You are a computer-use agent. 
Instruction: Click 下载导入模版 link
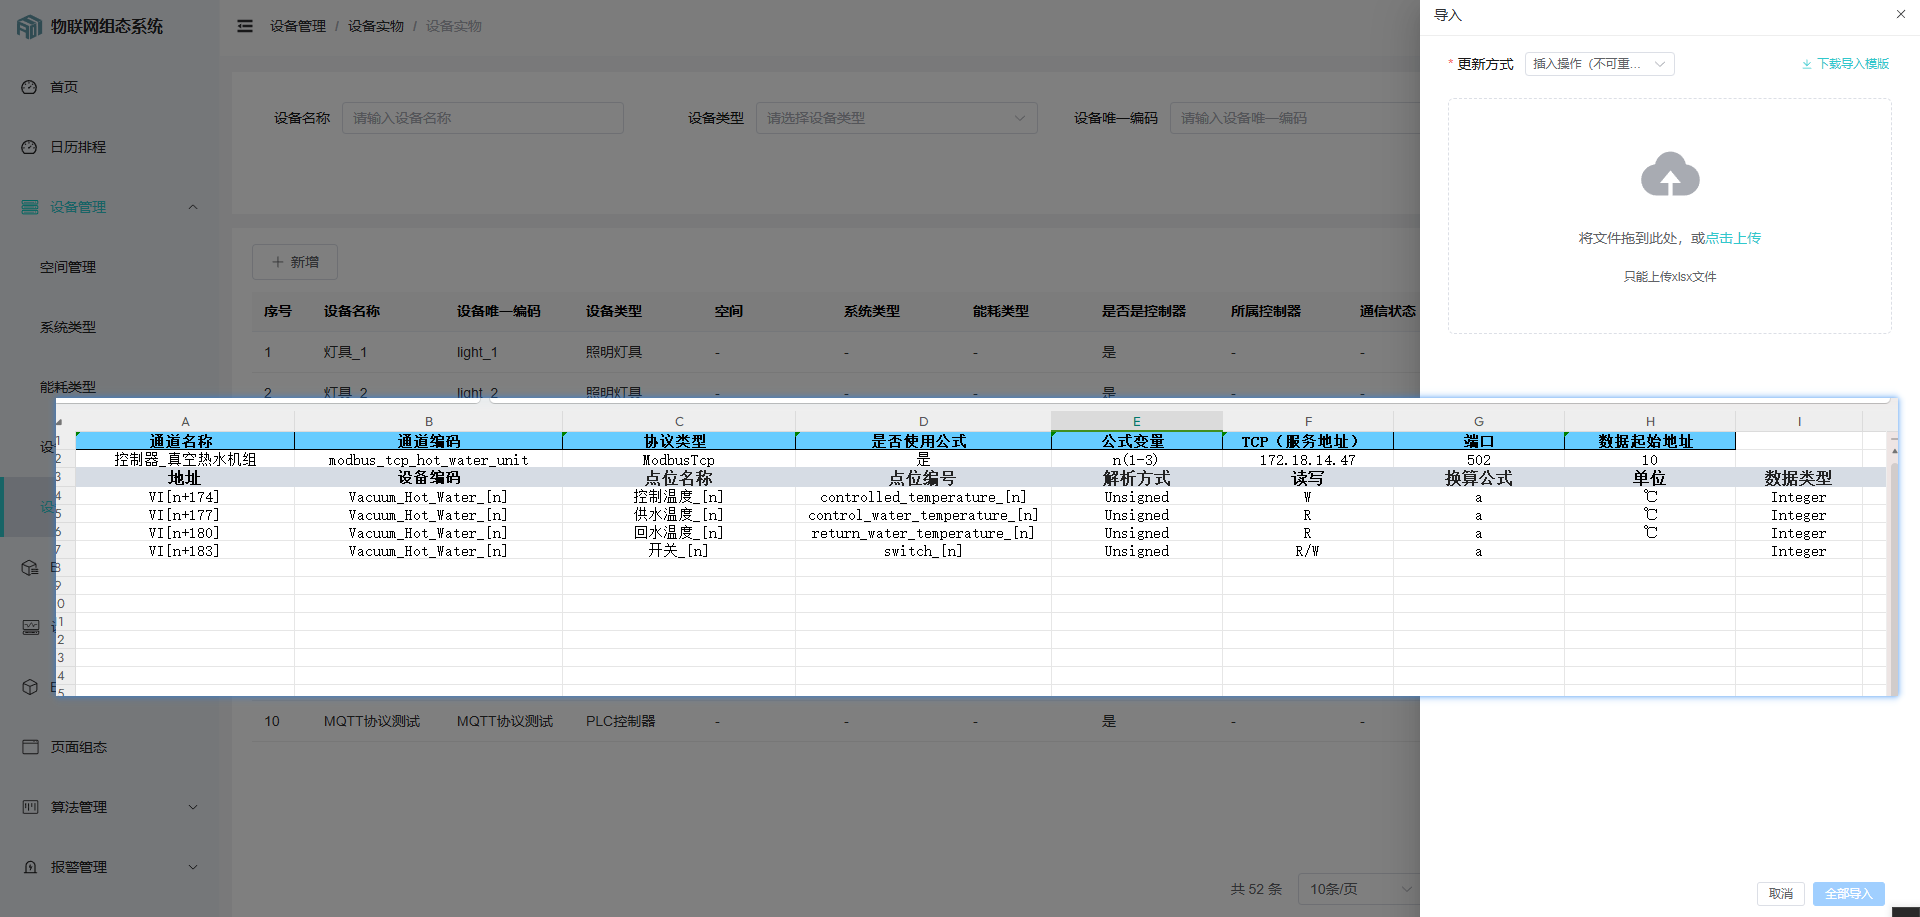(1846, 64)
